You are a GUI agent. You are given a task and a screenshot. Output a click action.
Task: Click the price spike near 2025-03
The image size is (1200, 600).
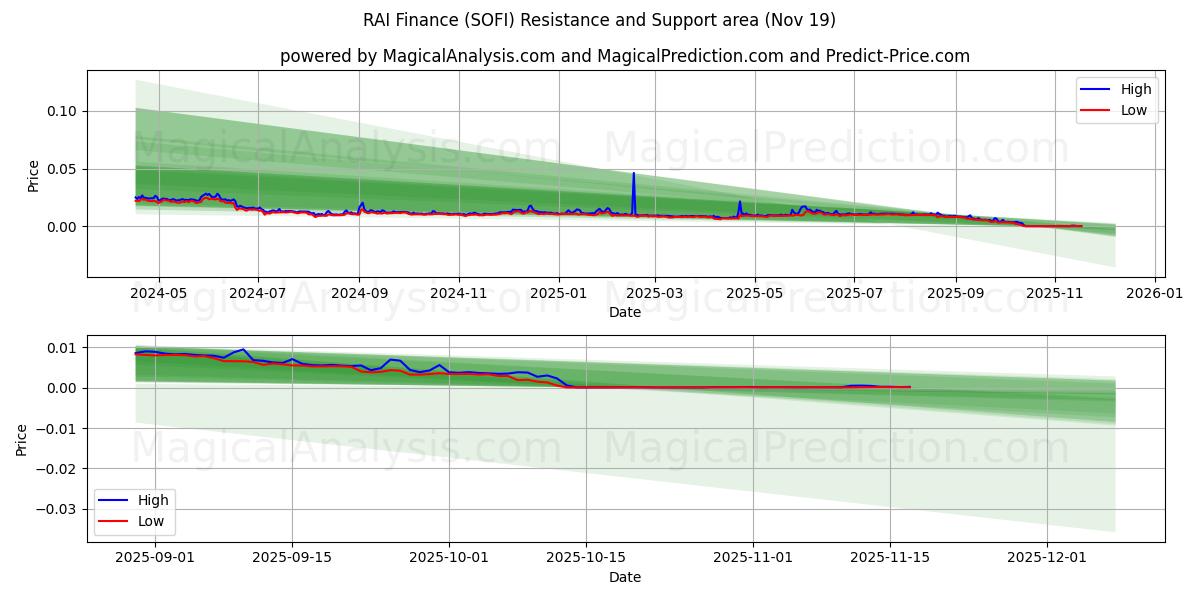635,178
